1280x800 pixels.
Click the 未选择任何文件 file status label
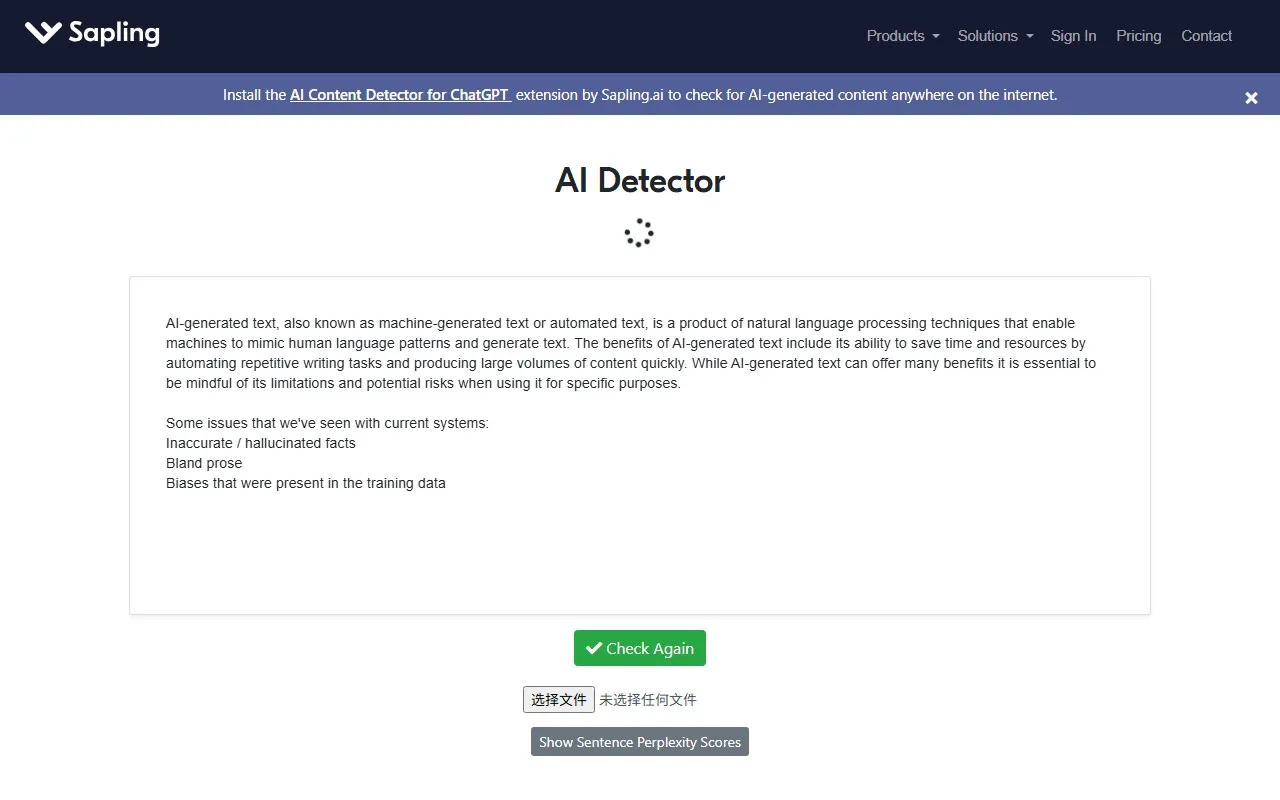(x=647, y=699)
